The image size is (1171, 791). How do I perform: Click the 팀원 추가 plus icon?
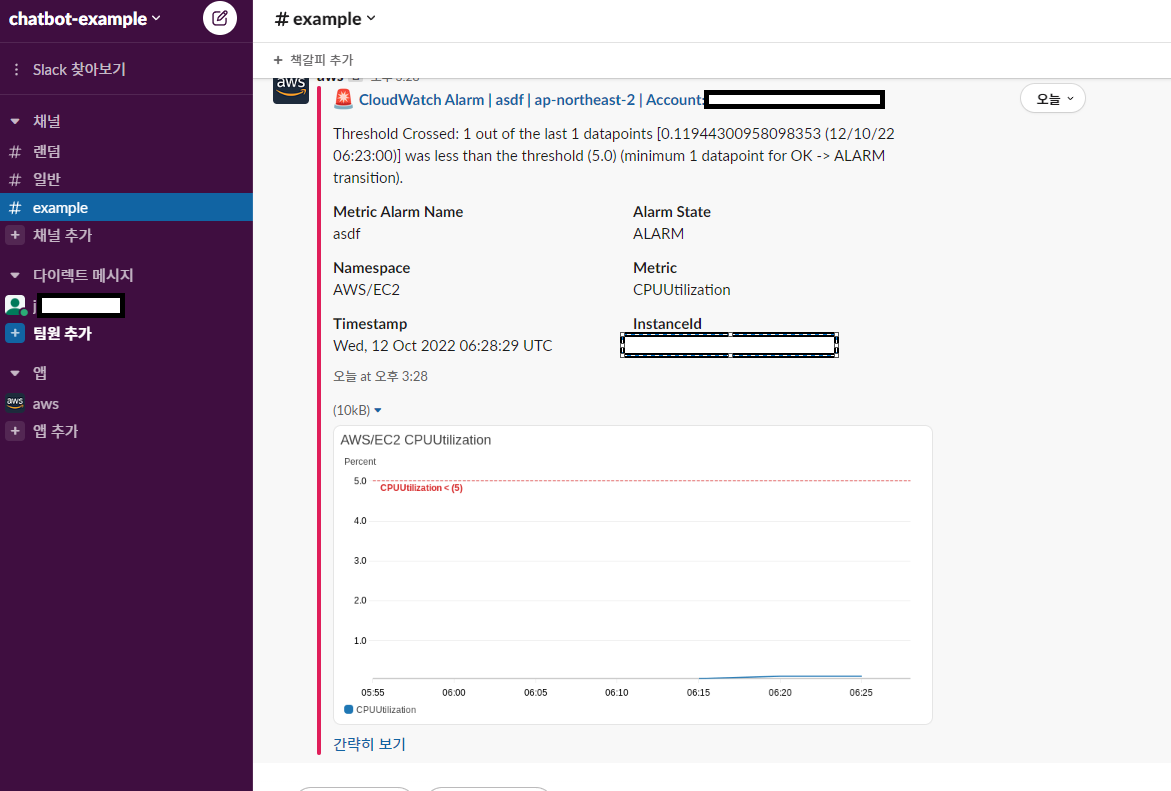pos(15,333)
